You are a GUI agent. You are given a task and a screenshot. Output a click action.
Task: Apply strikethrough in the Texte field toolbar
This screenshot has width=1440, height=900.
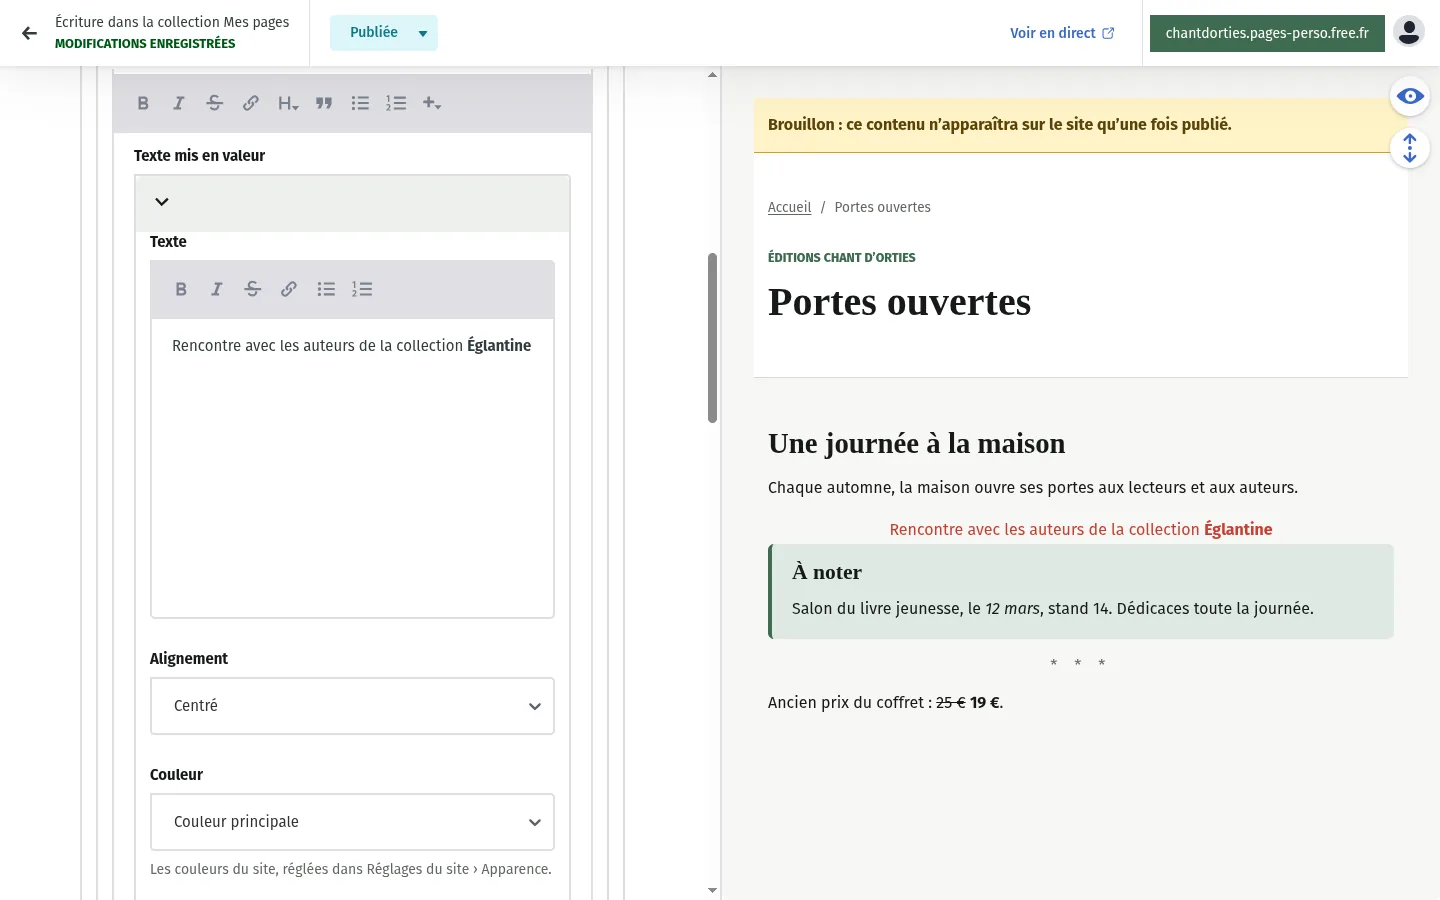(253, 289)
